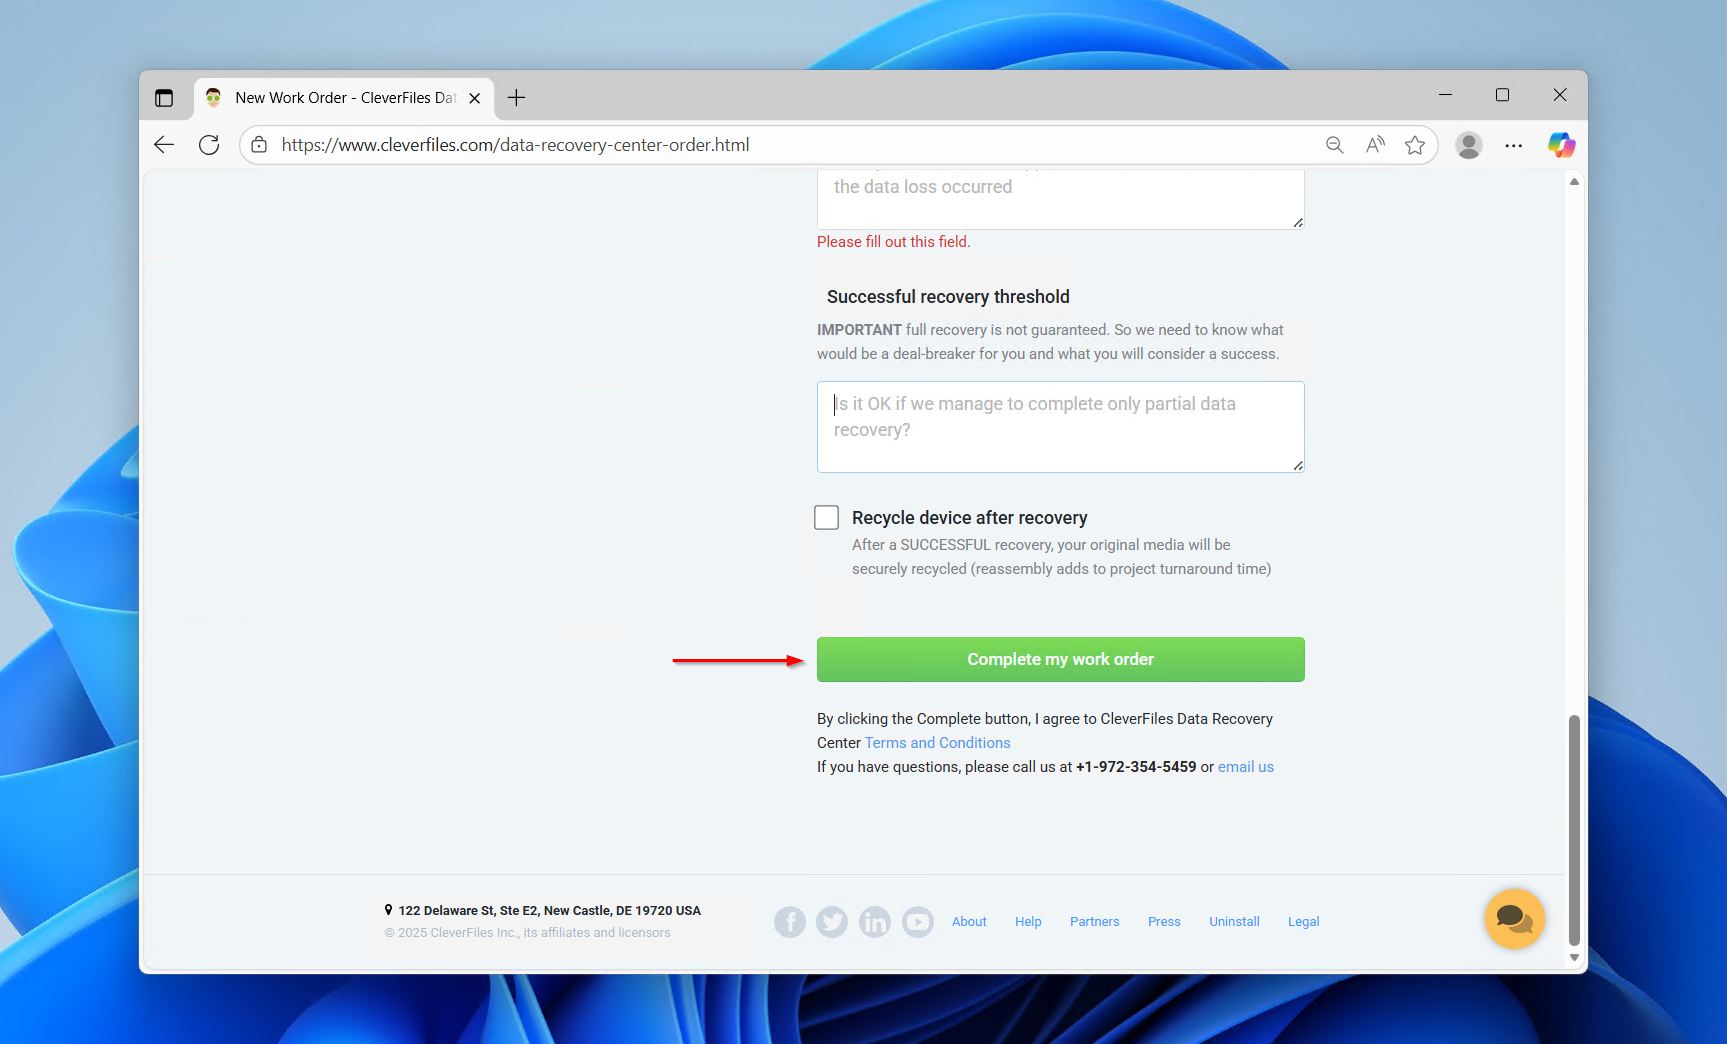Open the Copilot icon
1727x1044 pixels.
pos(1560,145)
